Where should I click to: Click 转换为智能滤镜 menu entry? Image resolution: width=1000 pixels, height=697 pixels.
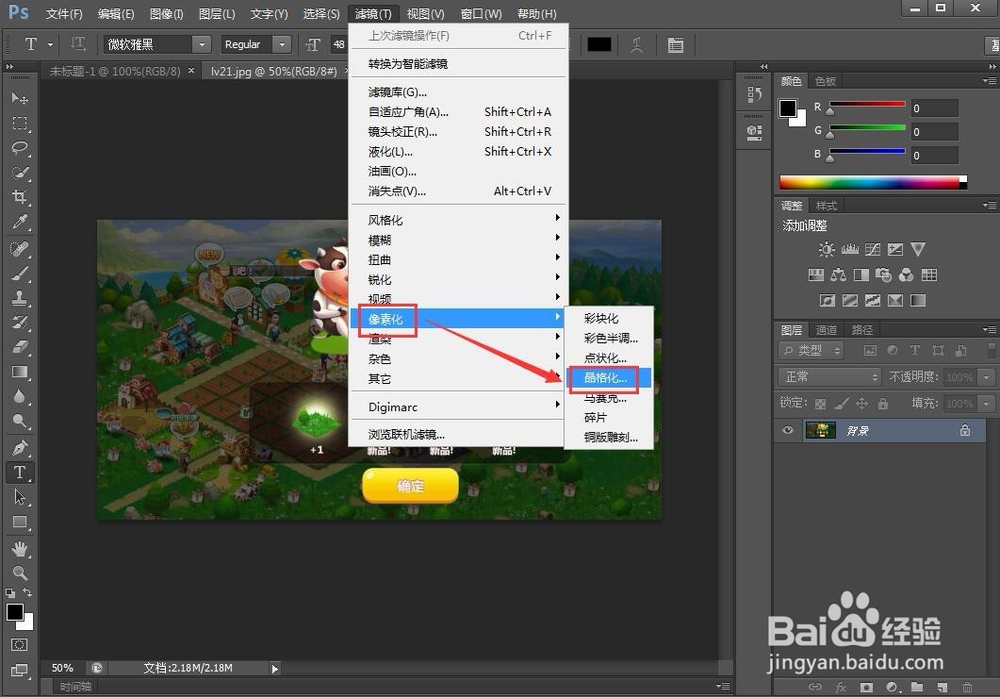click(x=458, y=64)
